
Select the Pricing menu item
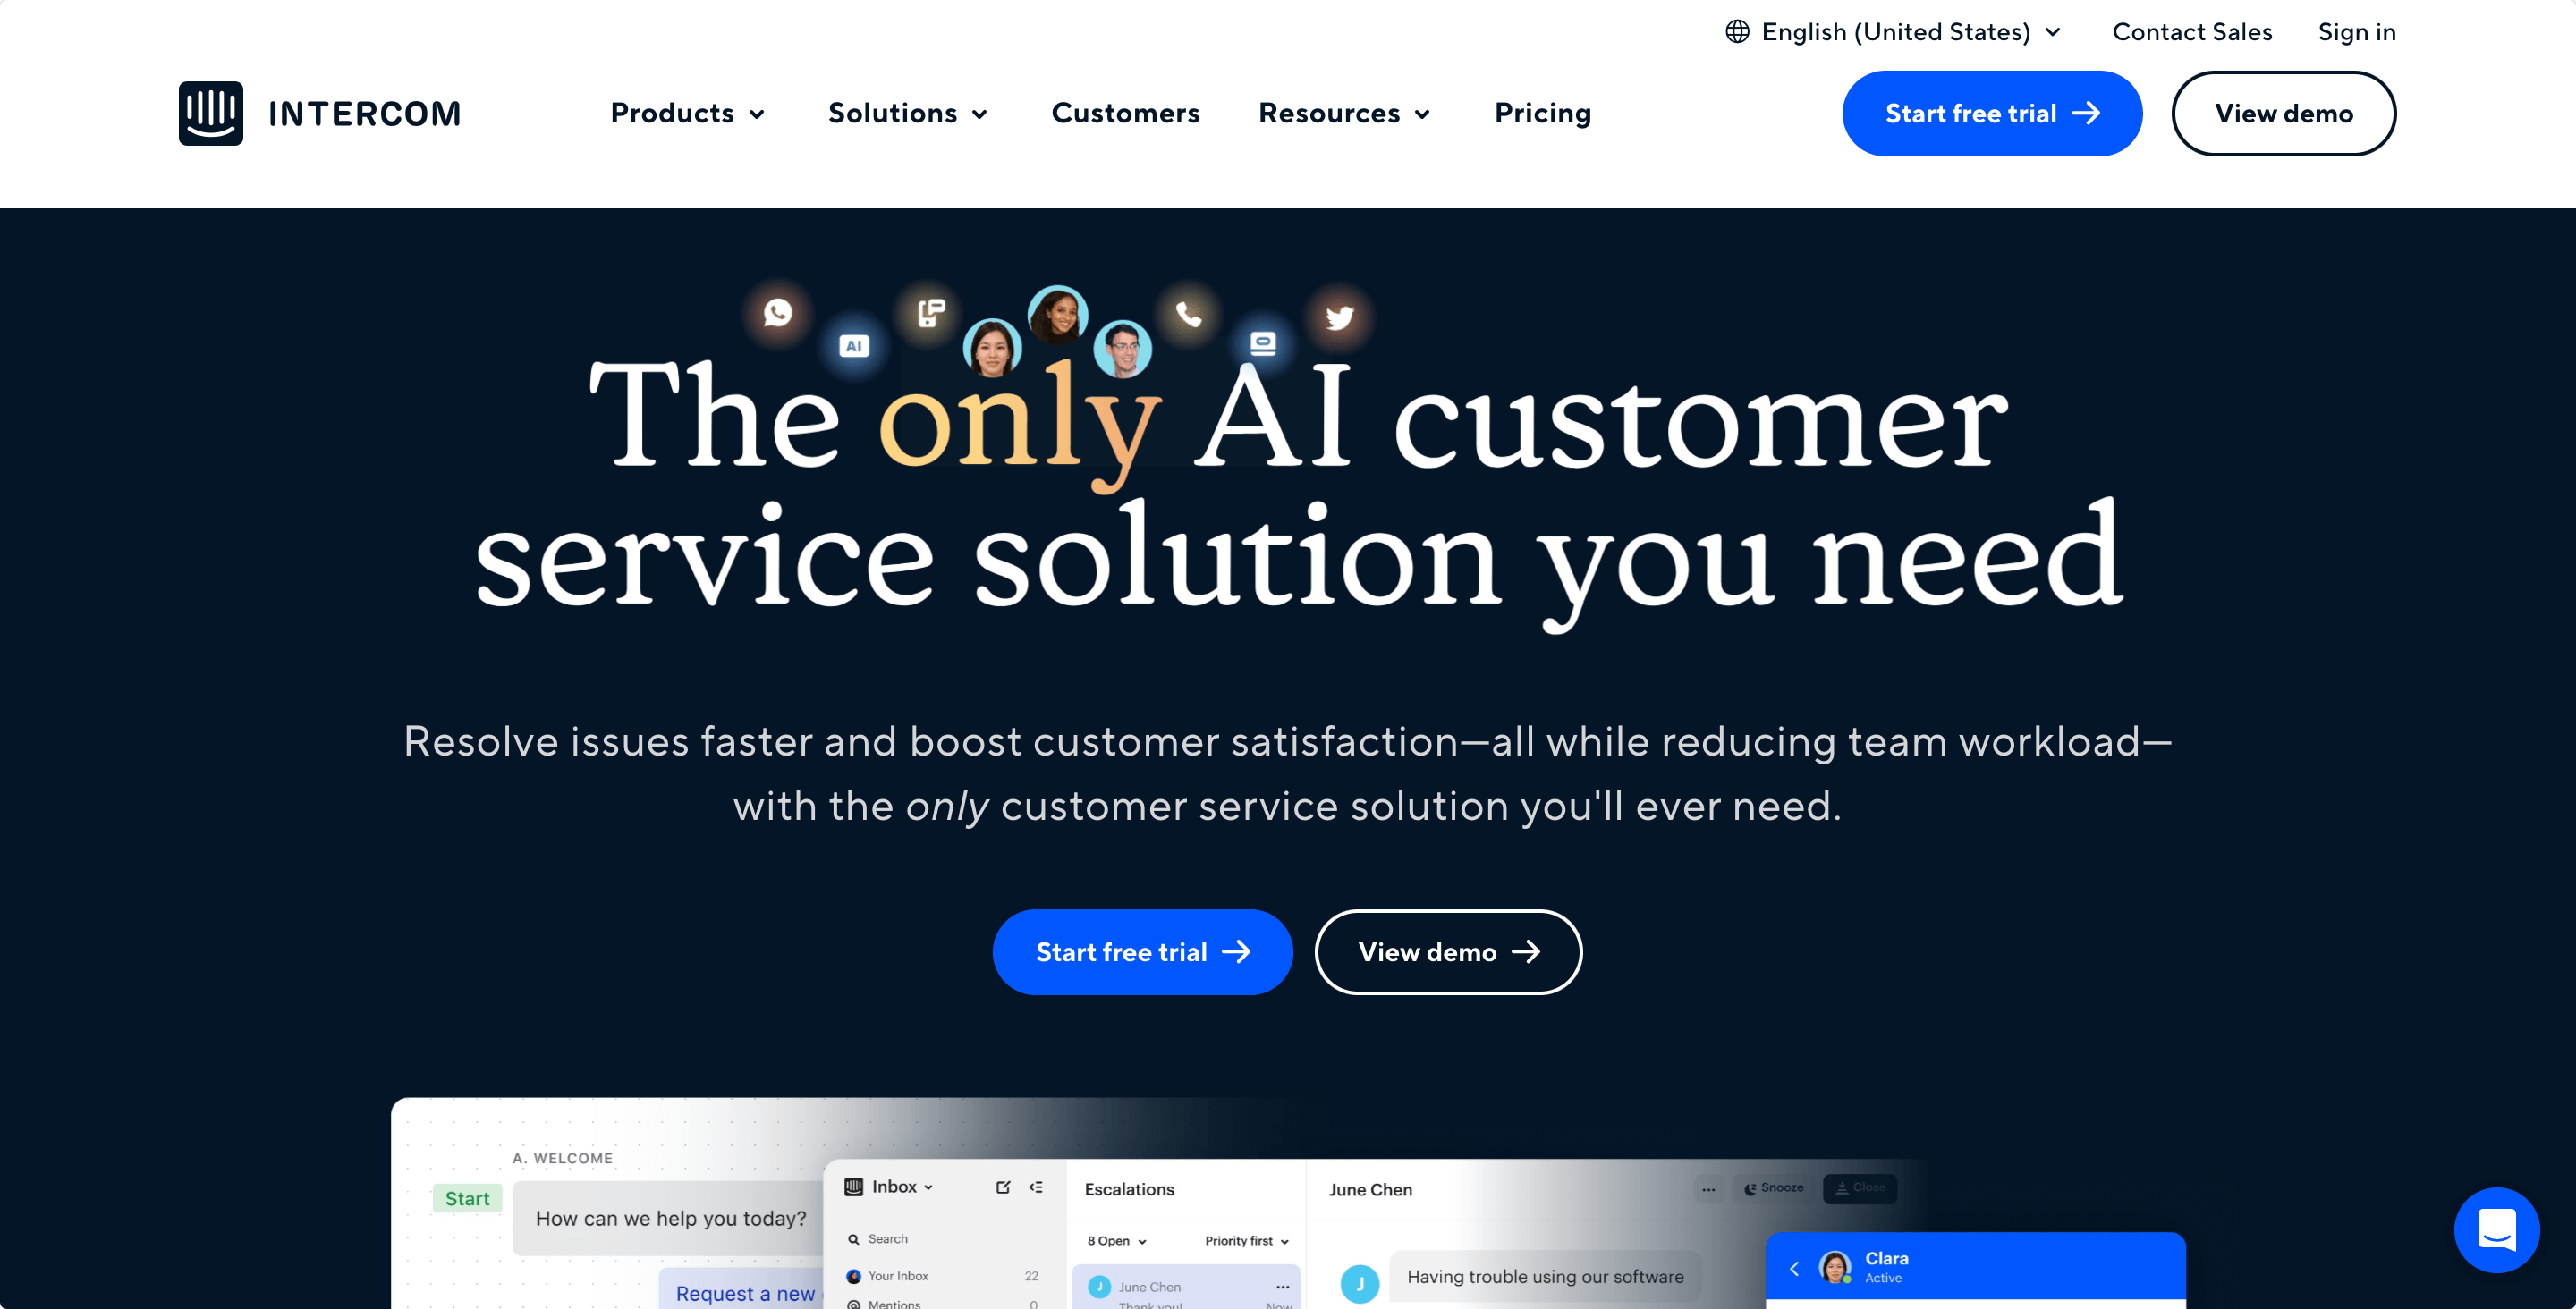[x=1543, y=112]
